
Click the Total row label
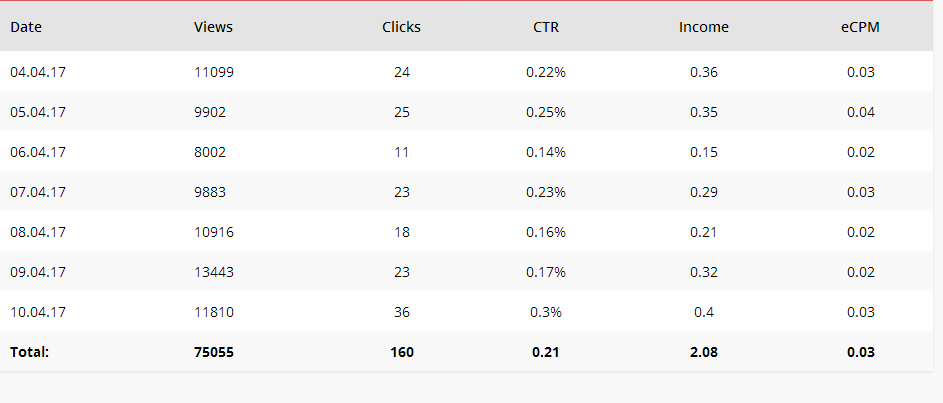coord(29,352)
